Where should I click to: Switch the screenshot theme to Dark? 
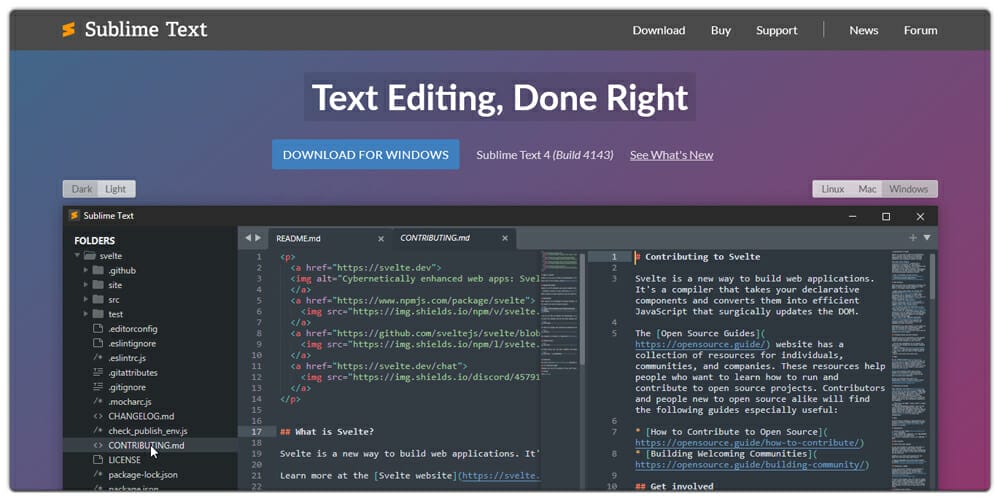(82, 189)
